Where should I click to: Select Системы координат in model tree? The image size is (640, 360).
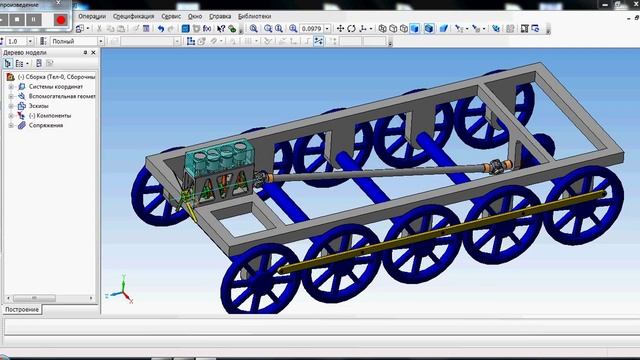pyautogui.click(x=56, y=87)
